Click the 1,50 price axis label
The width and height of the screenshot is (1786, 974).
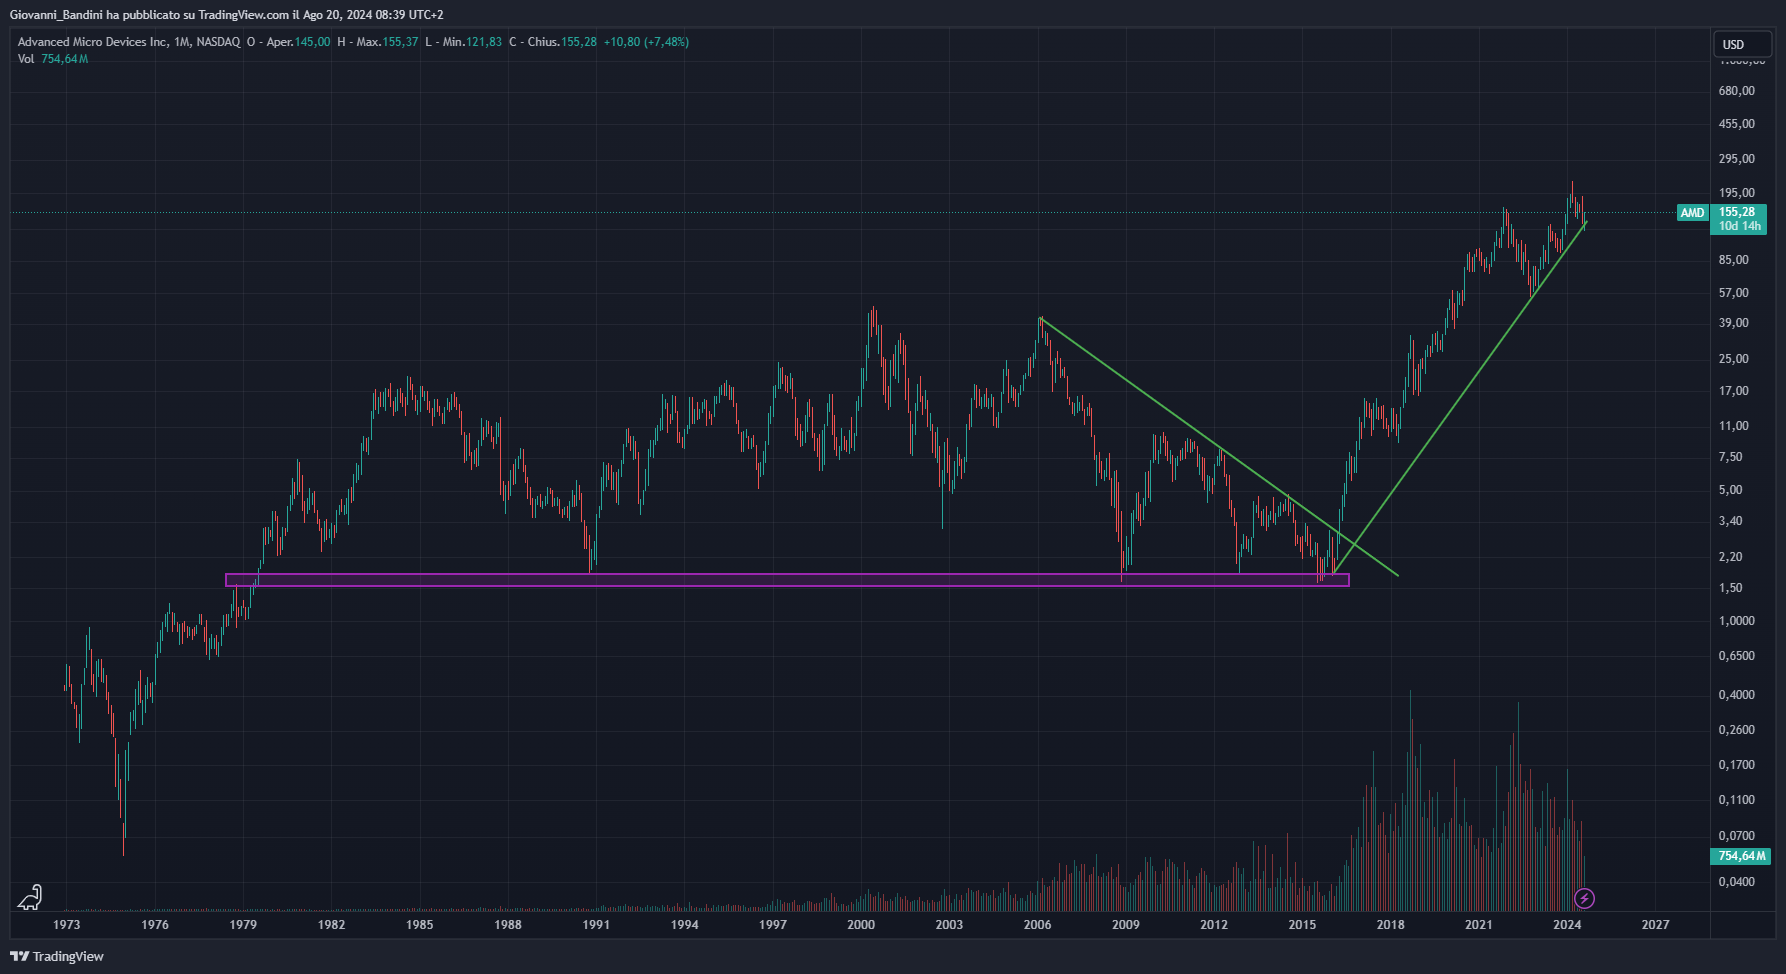pos(1731,588)
